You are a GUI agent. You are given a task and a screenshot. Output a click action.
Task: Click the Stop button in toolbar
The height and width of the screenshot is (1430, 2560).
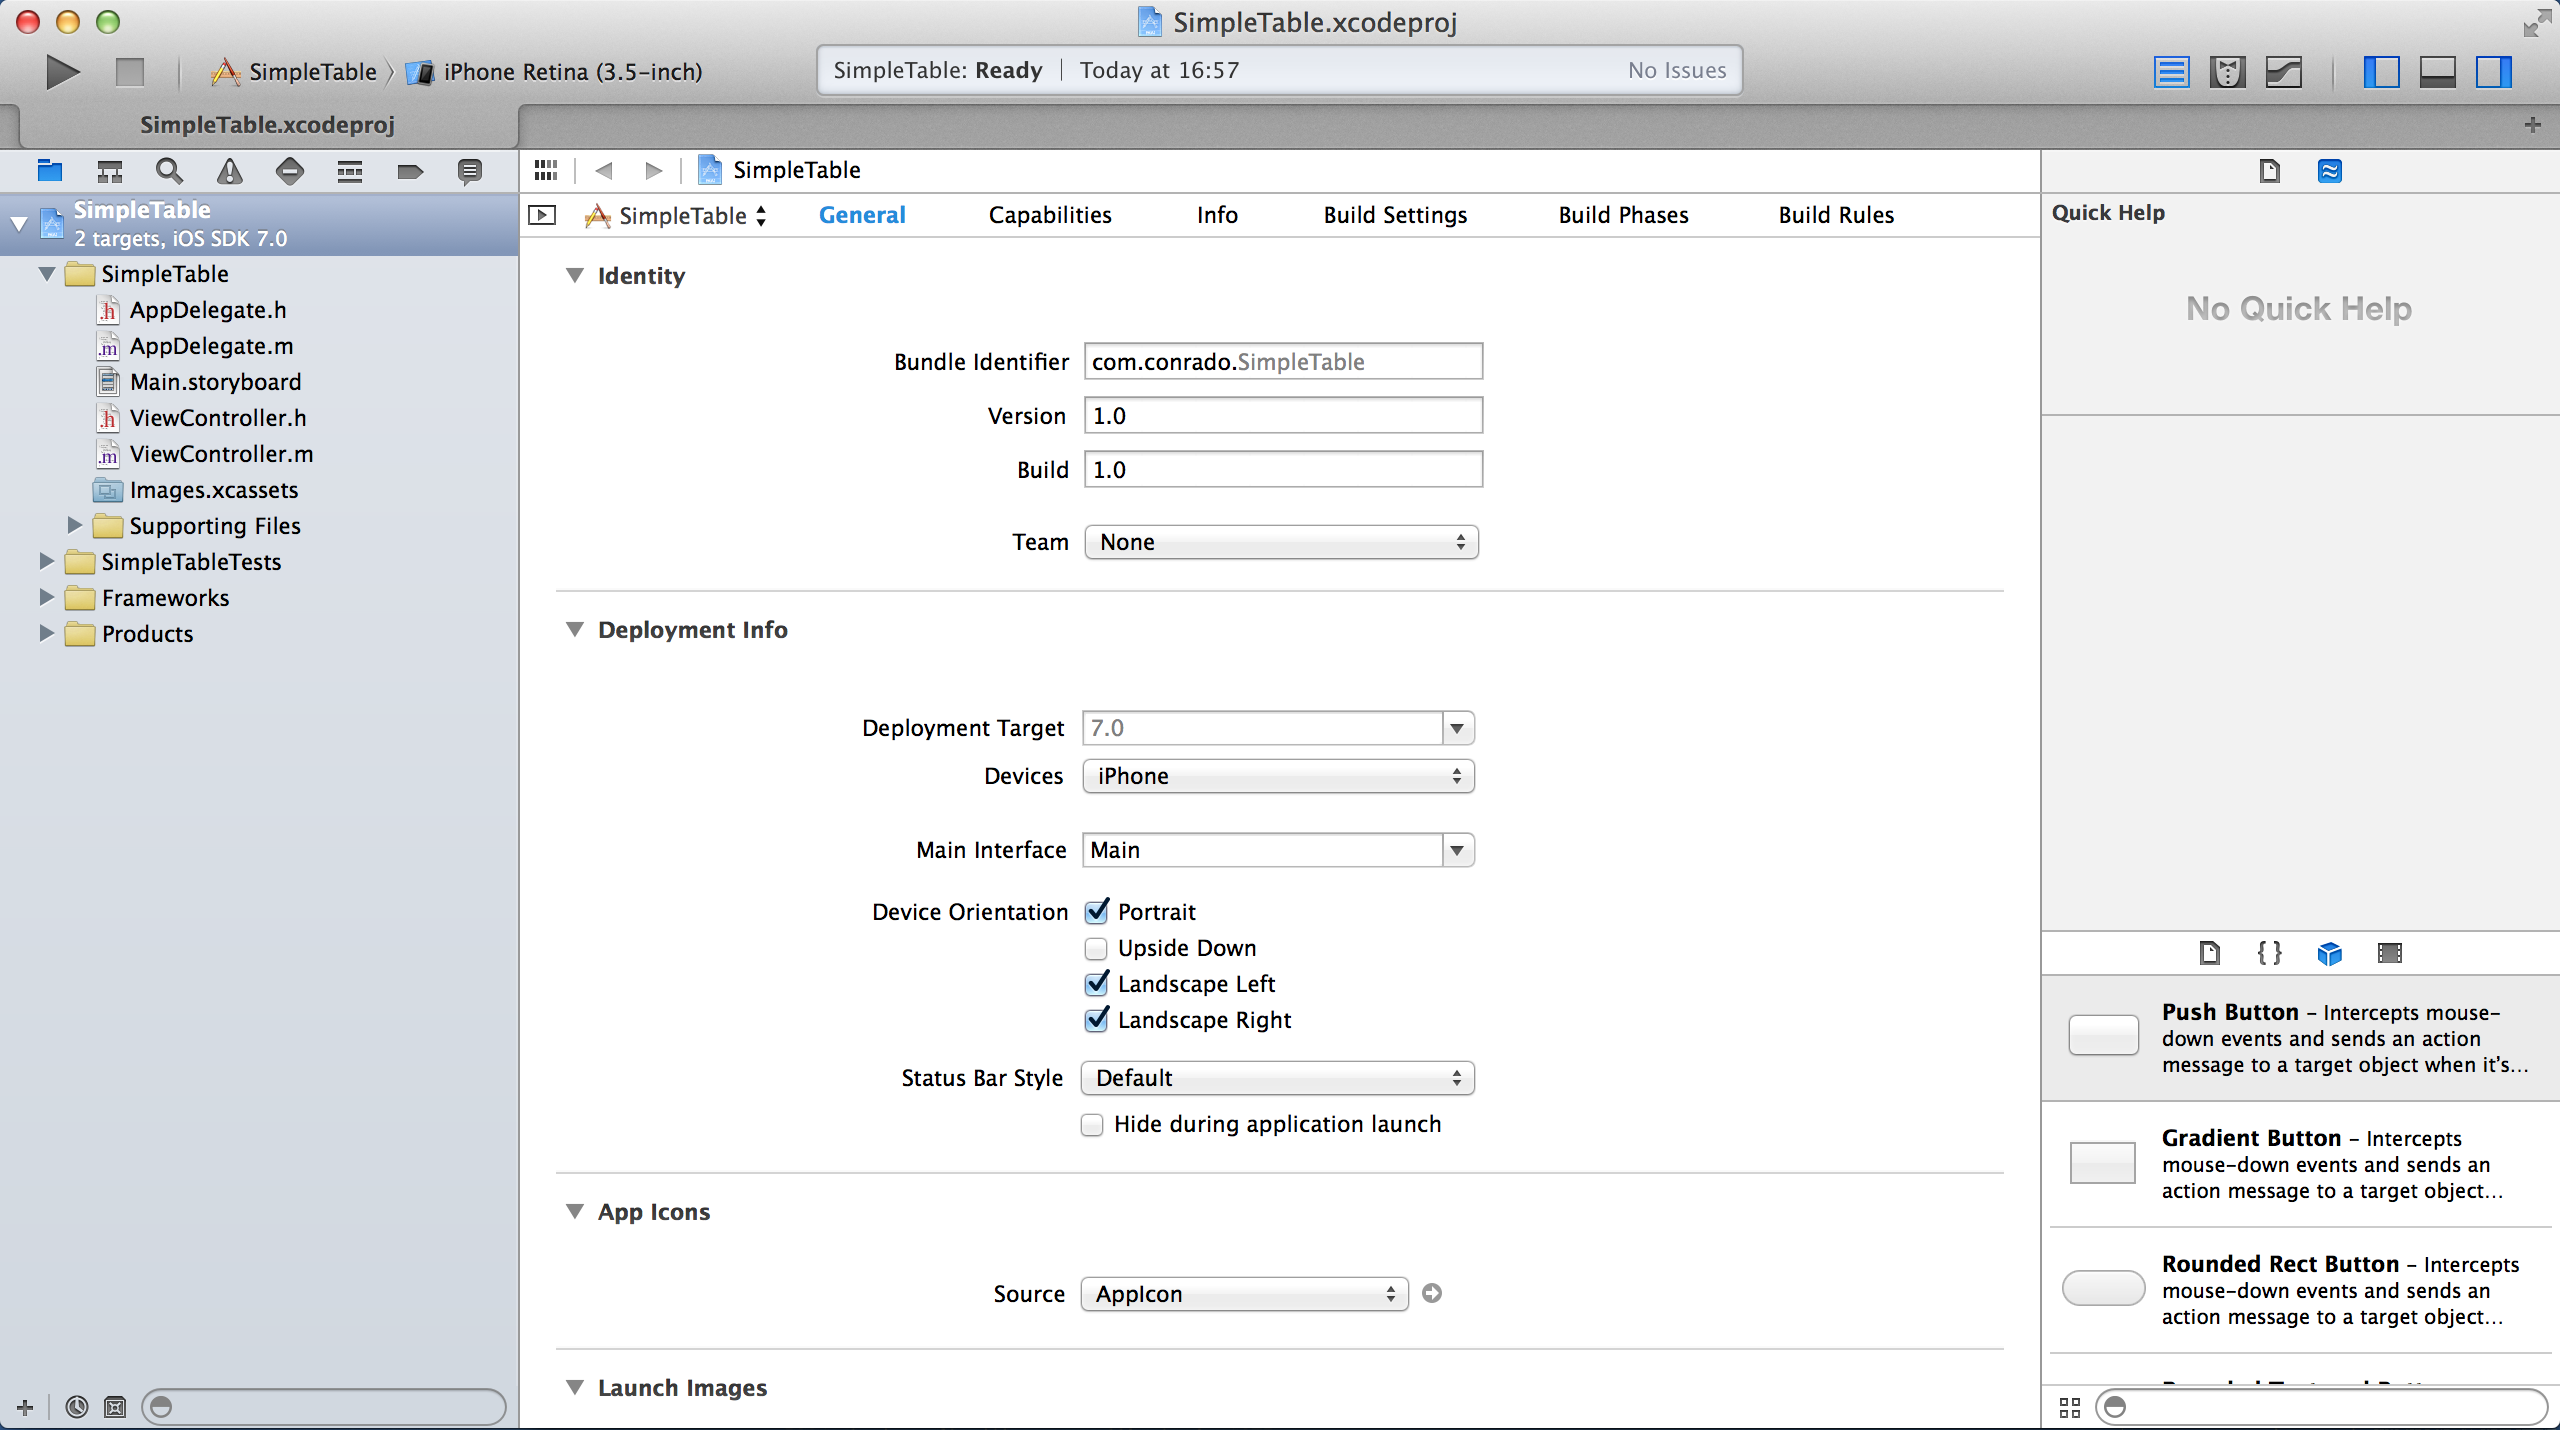pos(130,72)
